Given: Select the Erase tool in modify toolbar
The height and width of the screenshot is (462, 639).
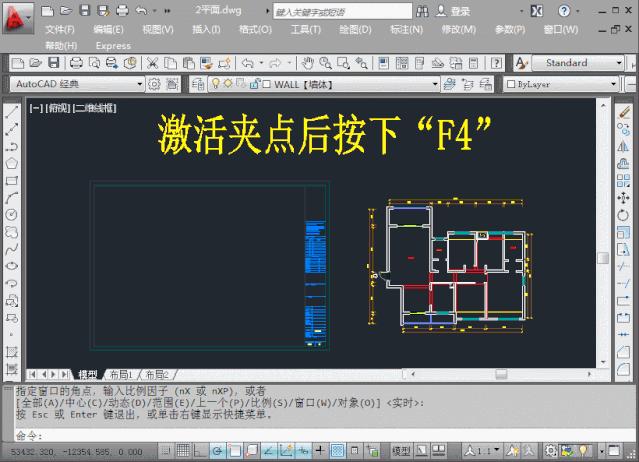Looking at the screenshot, I should click(x=623, y=112).
